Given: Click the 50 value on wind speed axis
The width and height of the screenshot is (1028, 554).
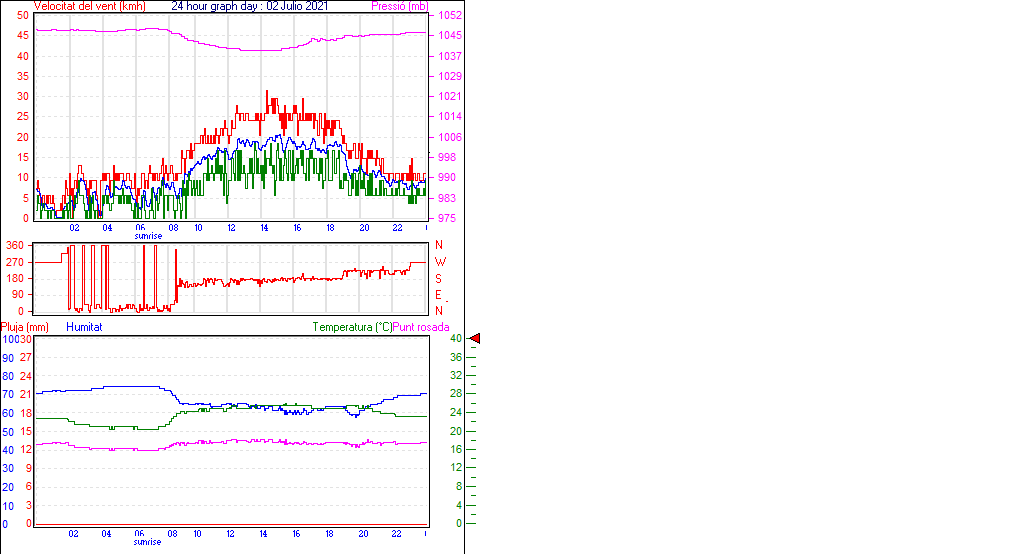Looking at the screenshot, I should [x=23, y=16].
